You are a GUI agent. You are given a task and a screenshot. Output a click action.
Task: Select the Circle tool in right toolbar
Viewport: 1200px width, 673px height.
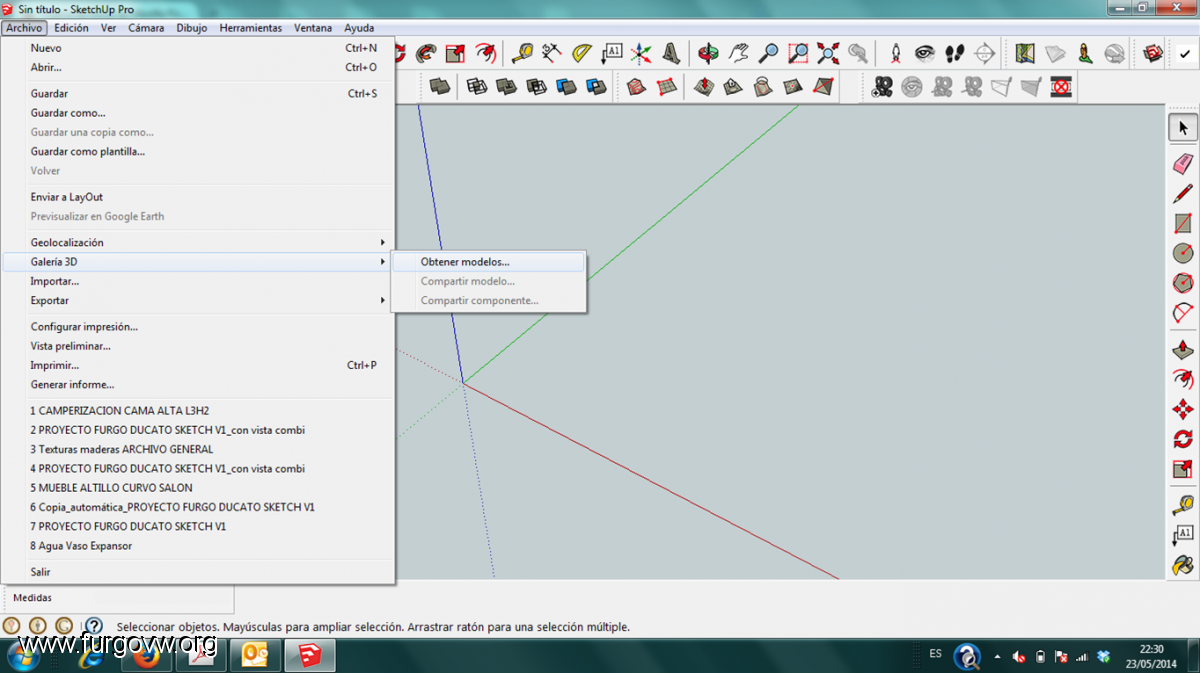click(1183, 253)
